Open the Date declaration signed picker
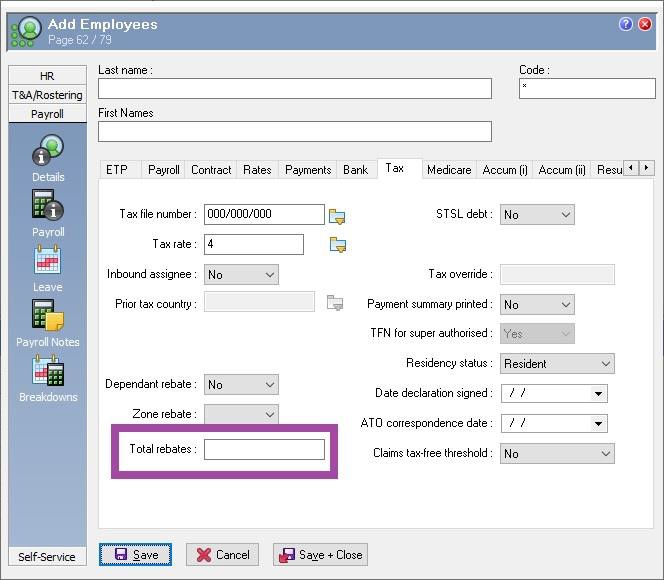 pos(598,394)
